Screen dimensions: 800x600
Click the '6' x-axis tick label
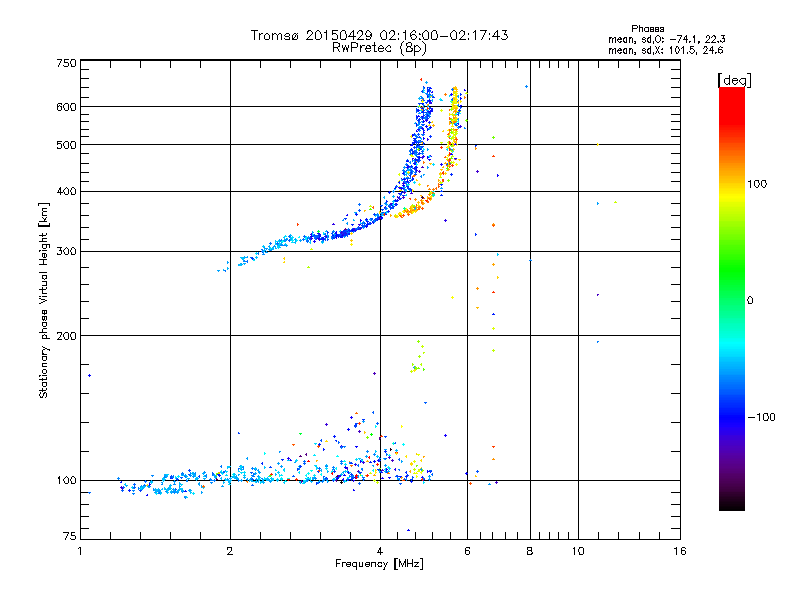point(467,551)
